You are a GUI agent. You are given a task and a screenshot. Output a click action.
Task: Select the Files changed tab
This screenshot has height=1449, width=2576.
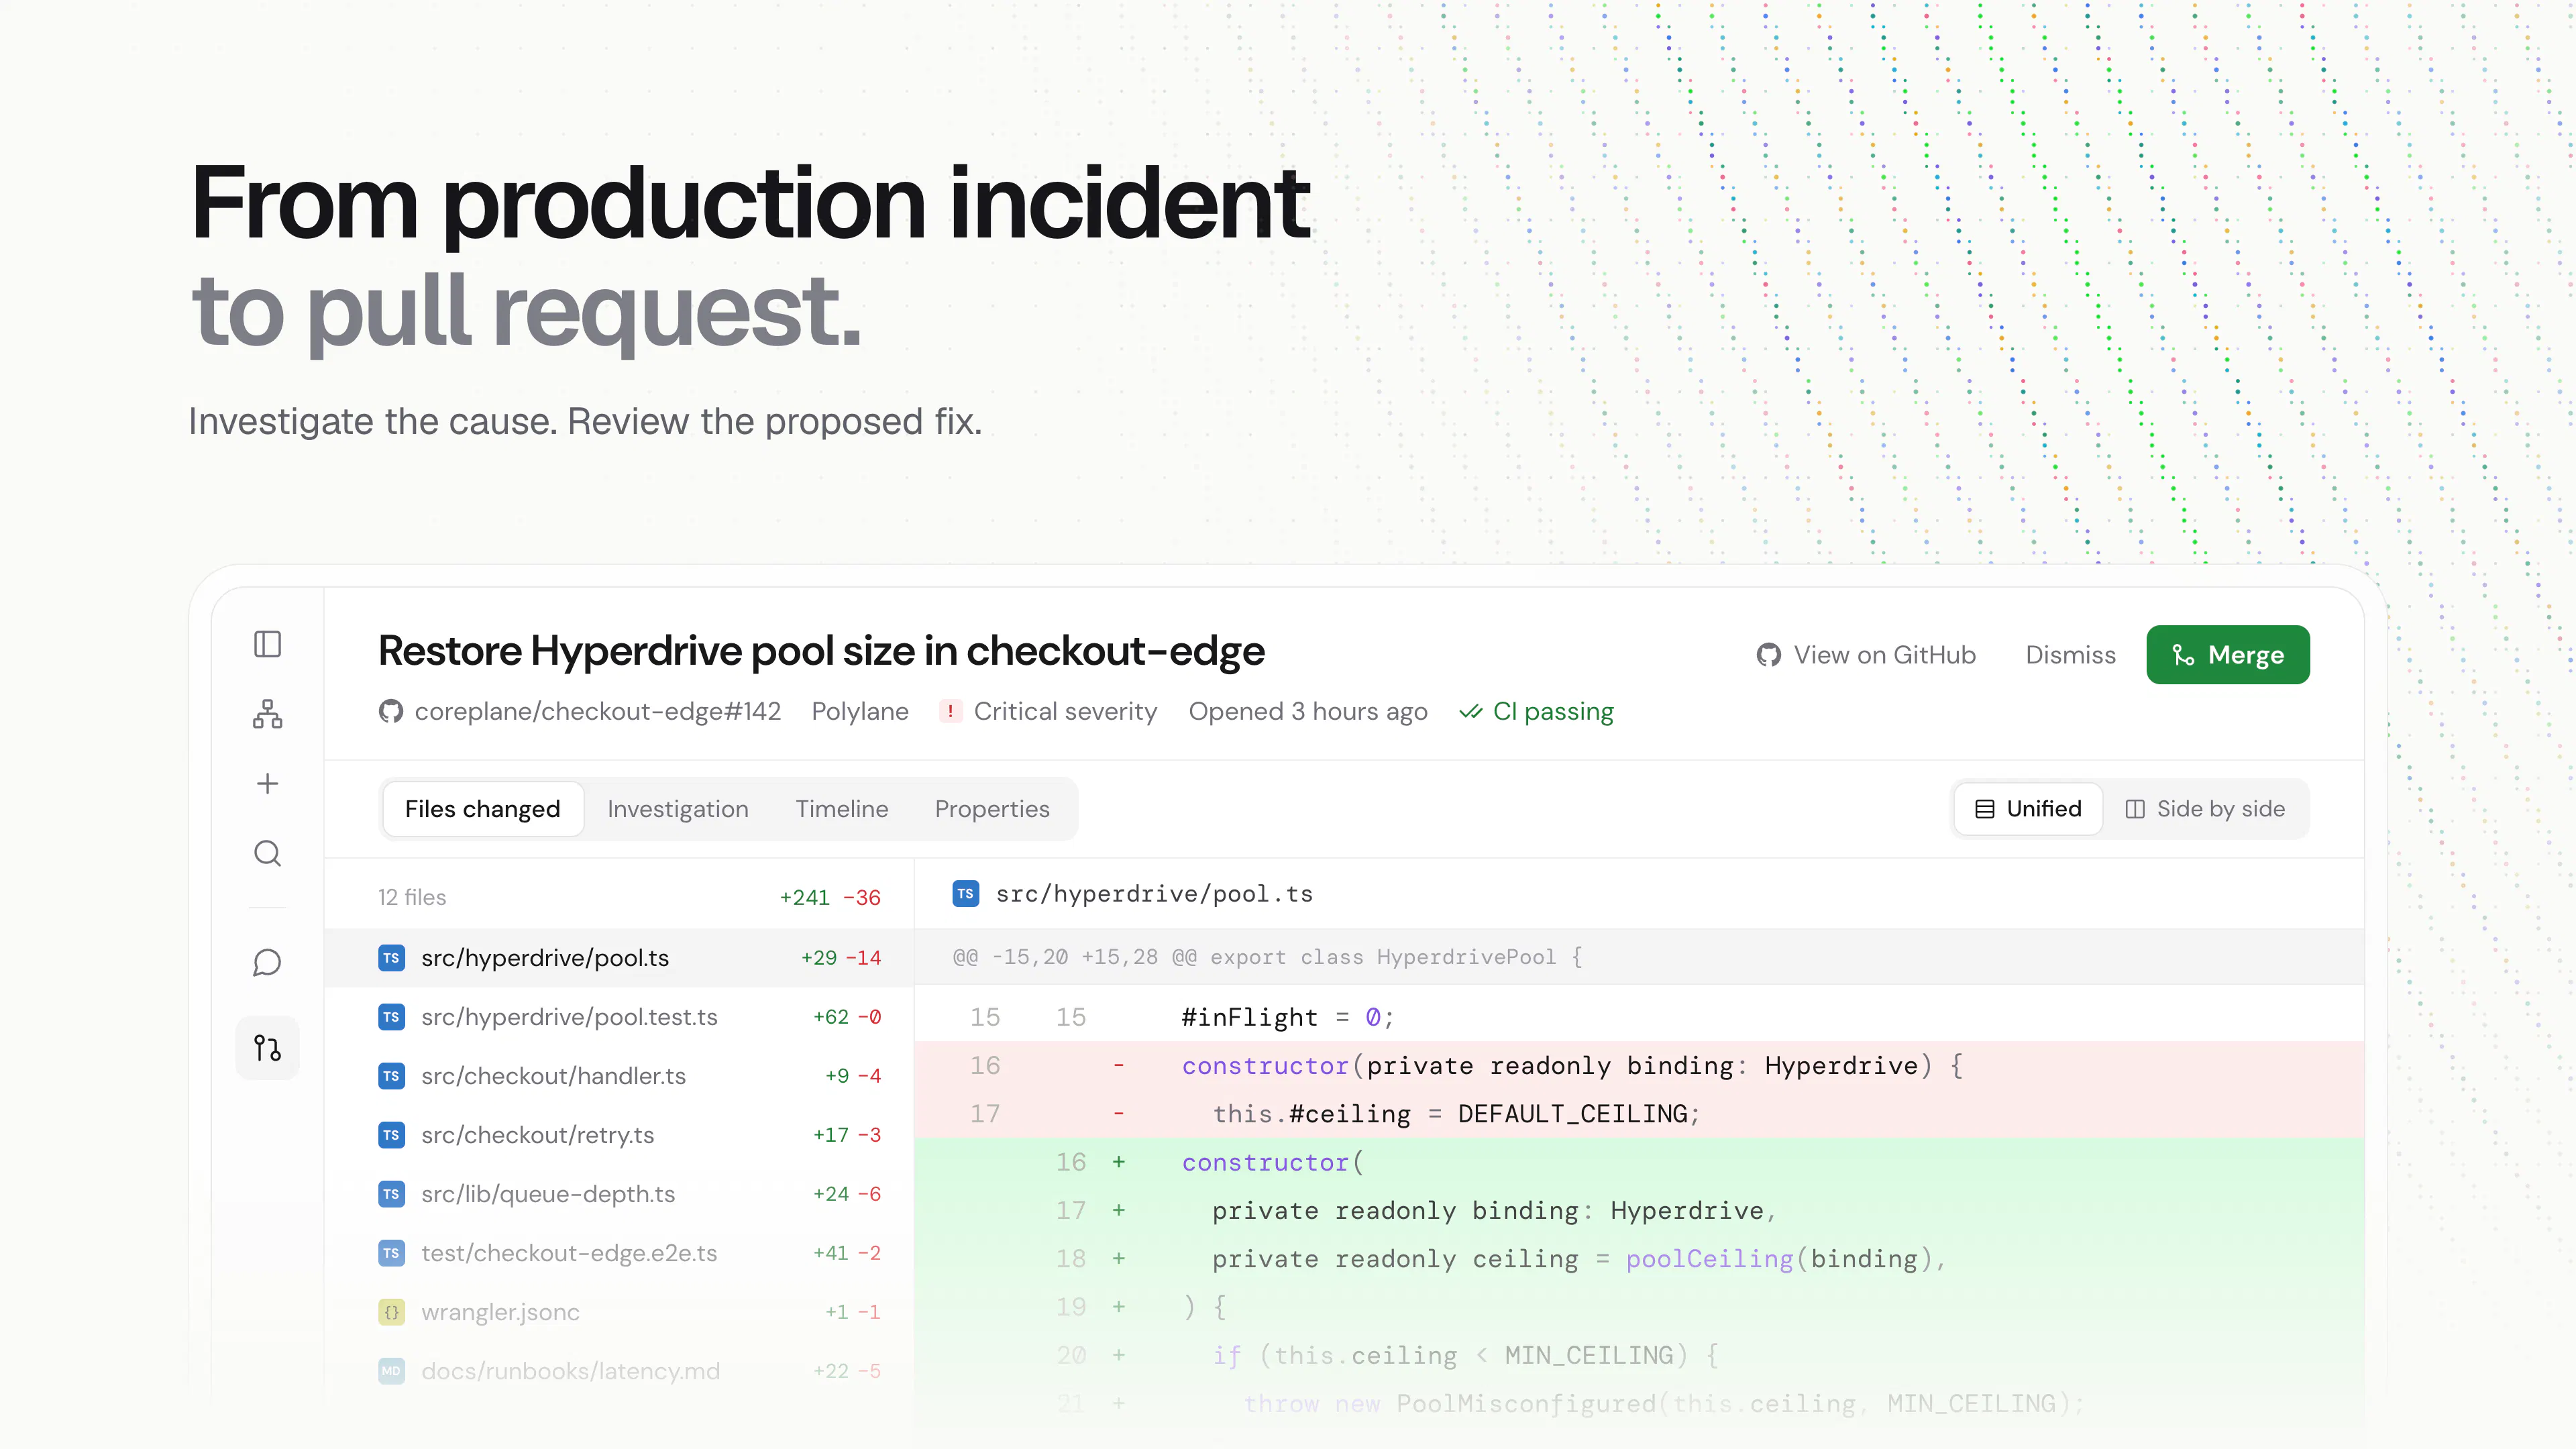[482, 809]
